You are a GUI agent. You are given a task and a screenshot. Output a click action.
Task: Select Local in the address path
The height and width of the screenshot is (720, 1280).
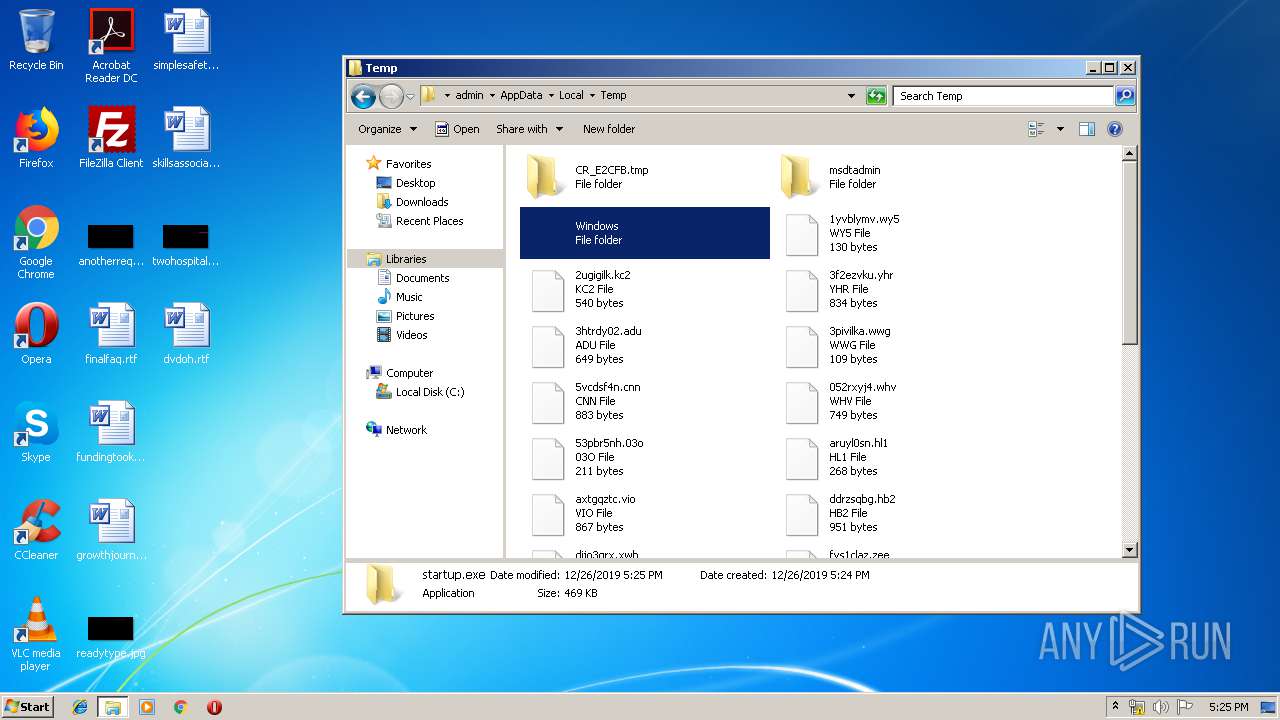571,96
